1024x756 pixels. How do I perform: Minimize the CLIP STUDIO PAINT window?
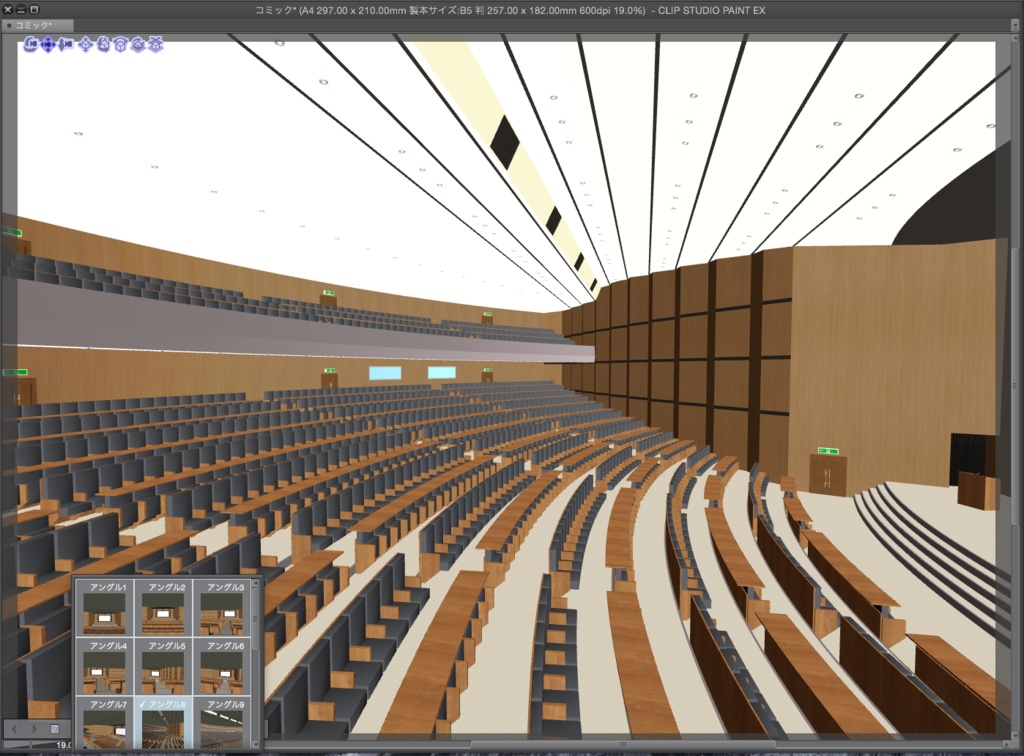click(x=21, y=10)
